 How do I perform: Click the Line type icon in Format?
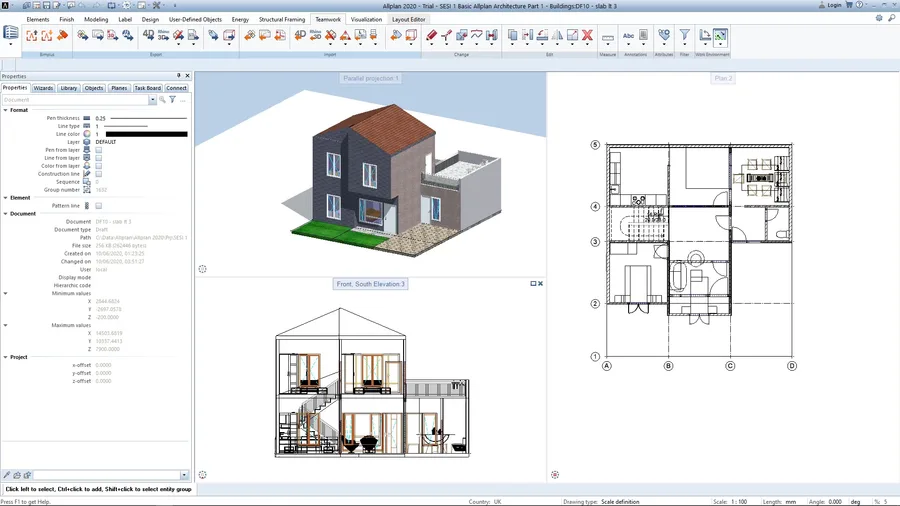(x=87, y=126)
